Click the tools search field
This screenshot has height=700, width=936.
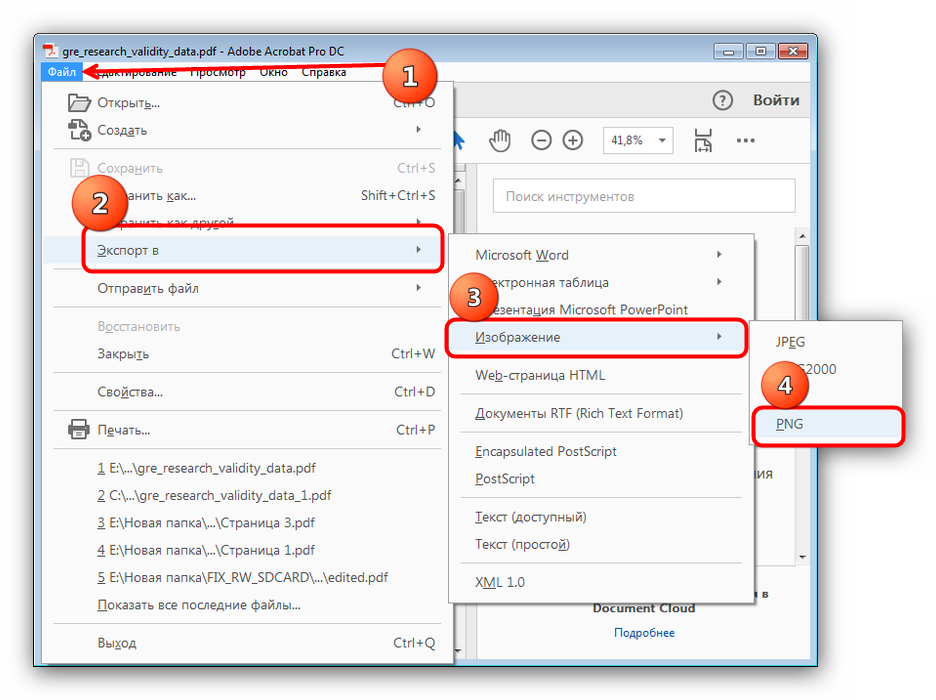click(x=644, y=197)
